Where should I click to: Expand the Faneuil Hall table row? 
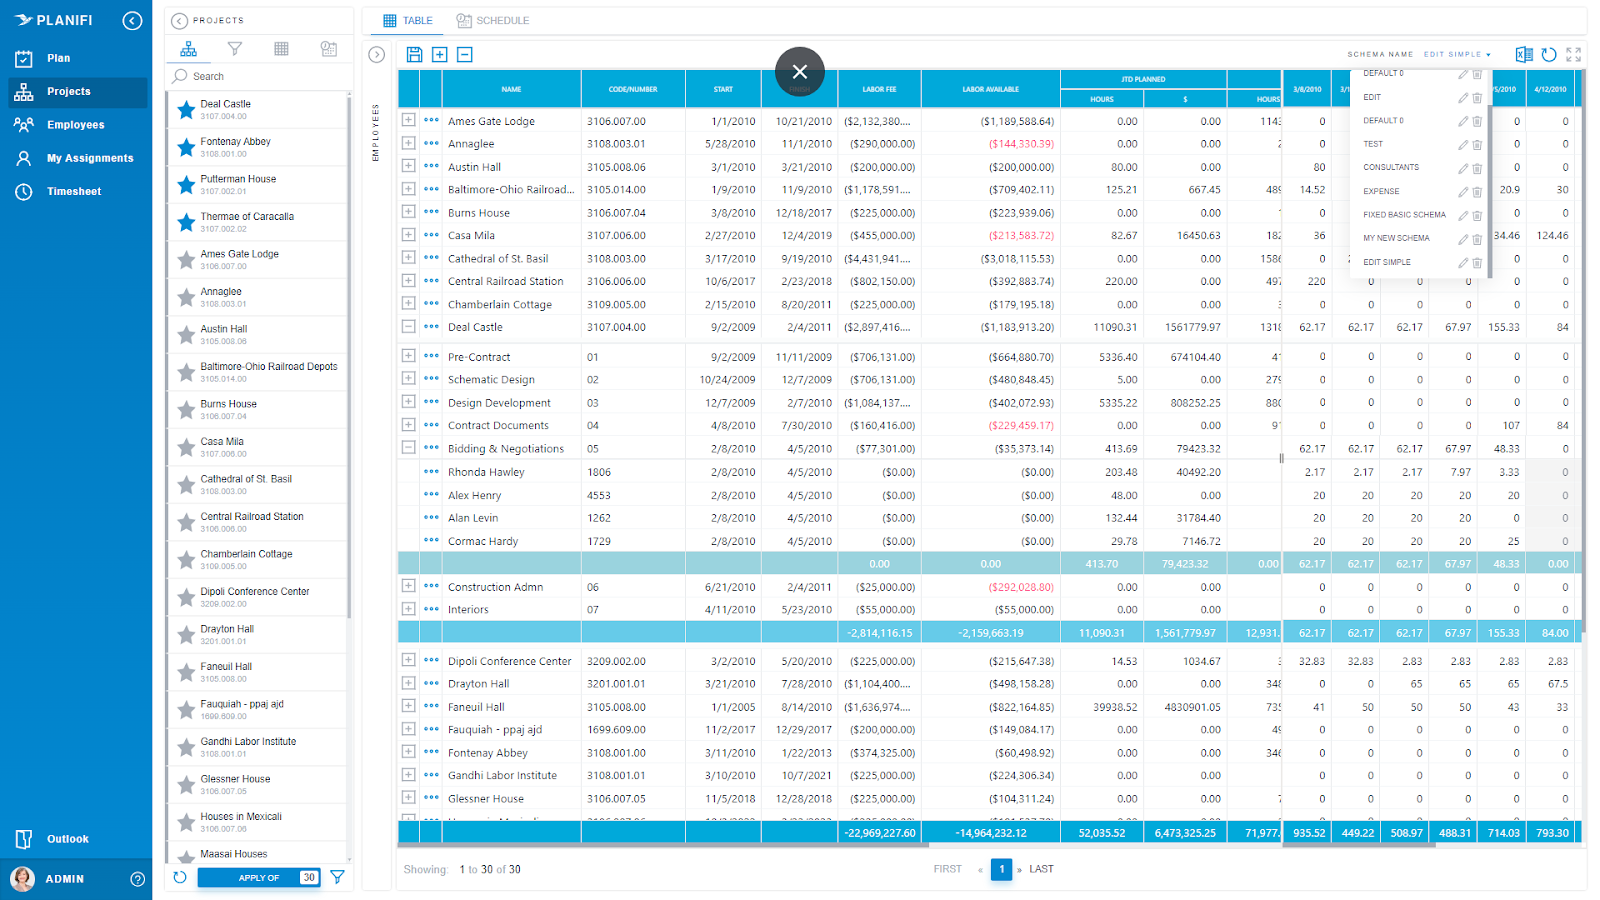pos(408,706)
